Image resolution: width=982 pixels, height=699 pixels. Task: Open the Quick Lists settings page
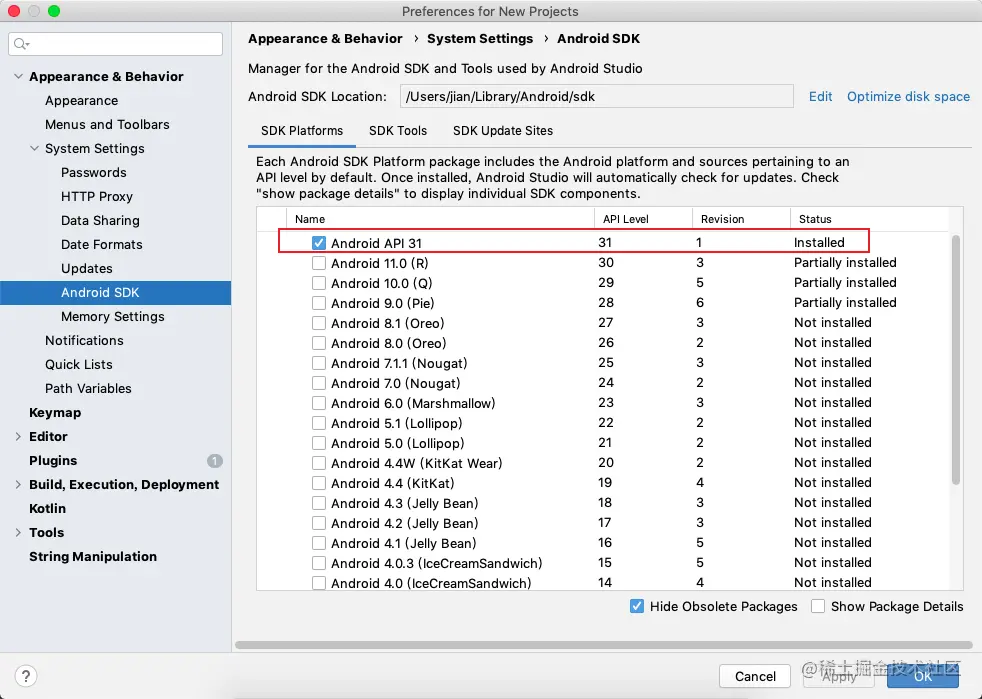pos(79,365)
